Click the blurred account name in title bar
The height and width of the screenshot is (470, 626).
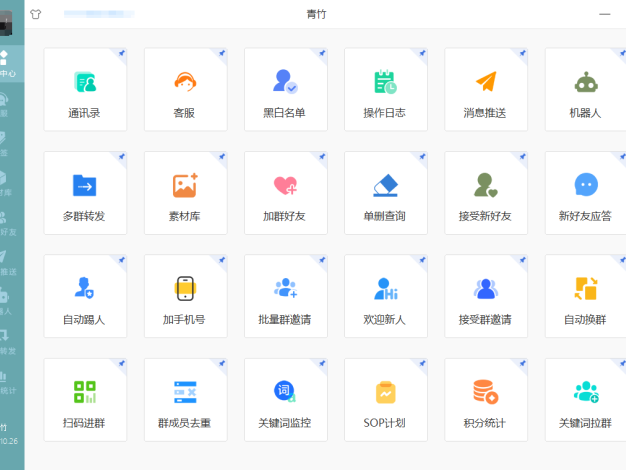(x=99, y=14)
